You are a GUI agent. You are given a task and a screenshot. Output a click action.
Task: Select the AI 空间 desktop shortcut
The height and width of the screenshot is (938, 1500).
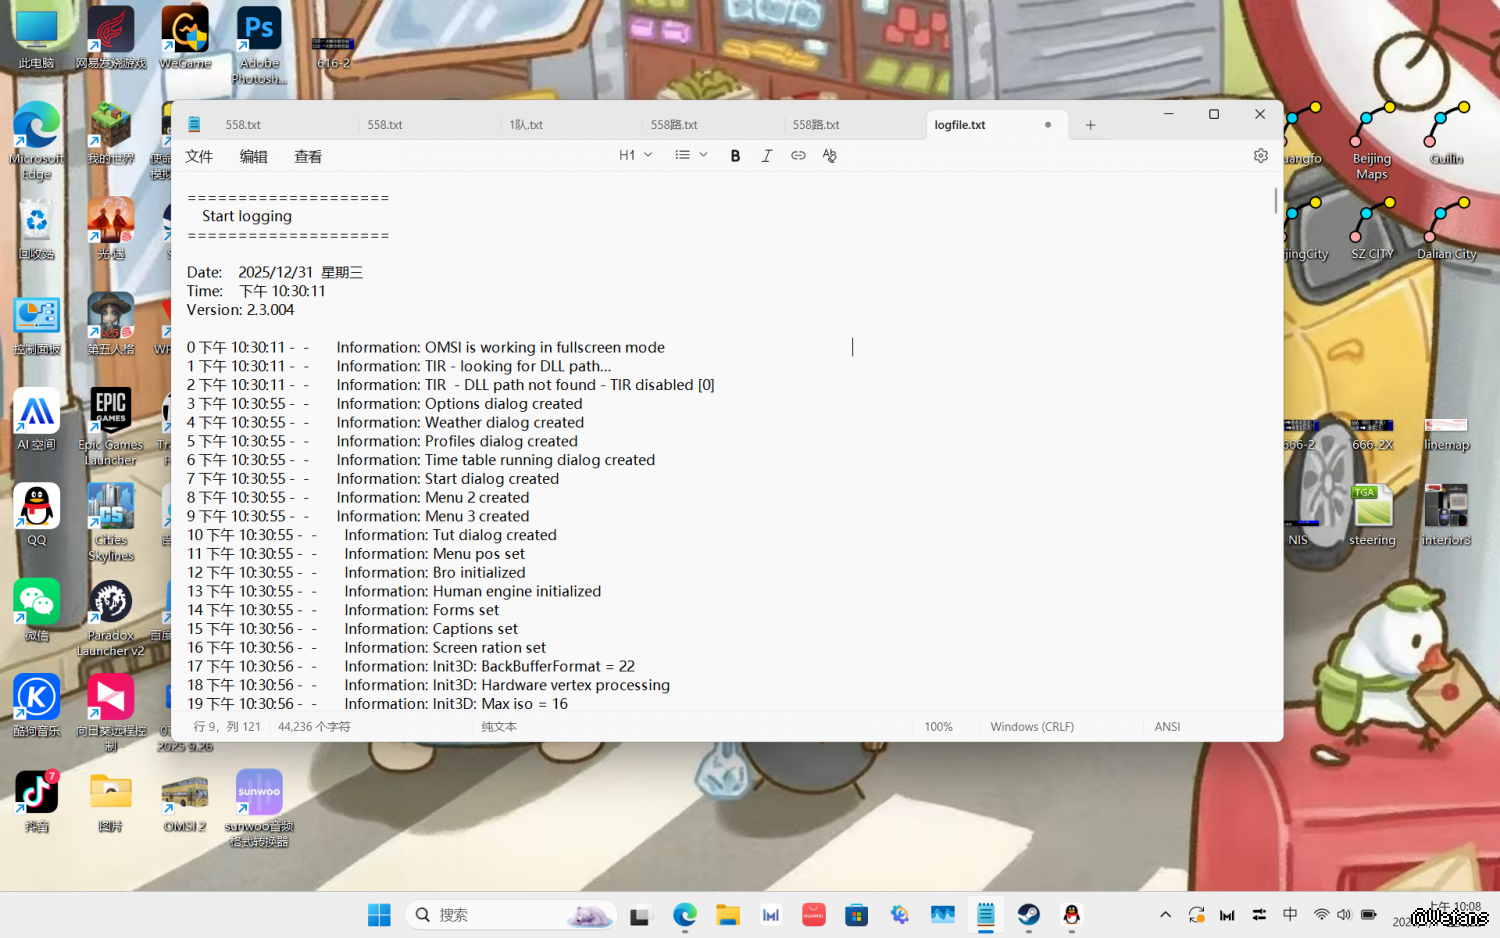coord(37,419)
